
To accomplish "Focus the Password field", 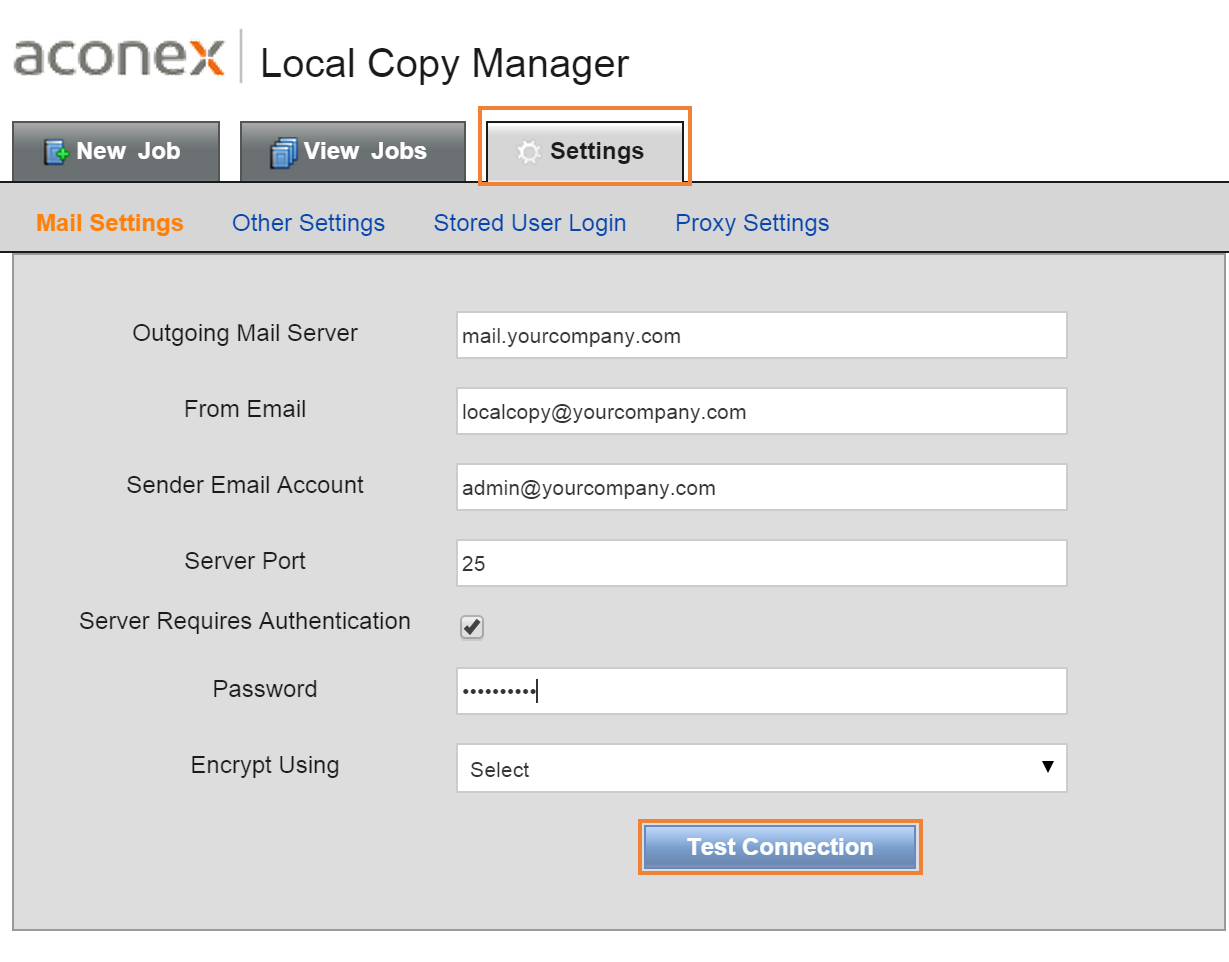I will pos(762,691).
